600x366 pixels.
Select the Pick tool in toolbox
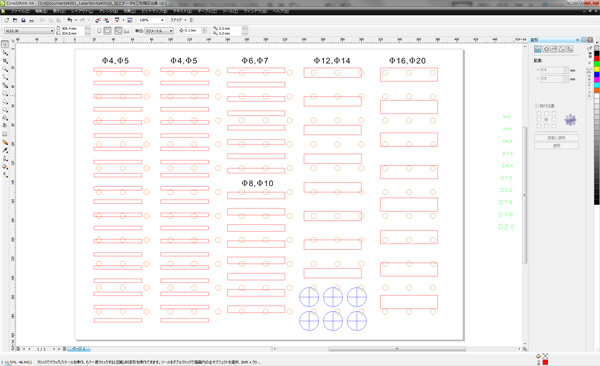pos(5,44)
